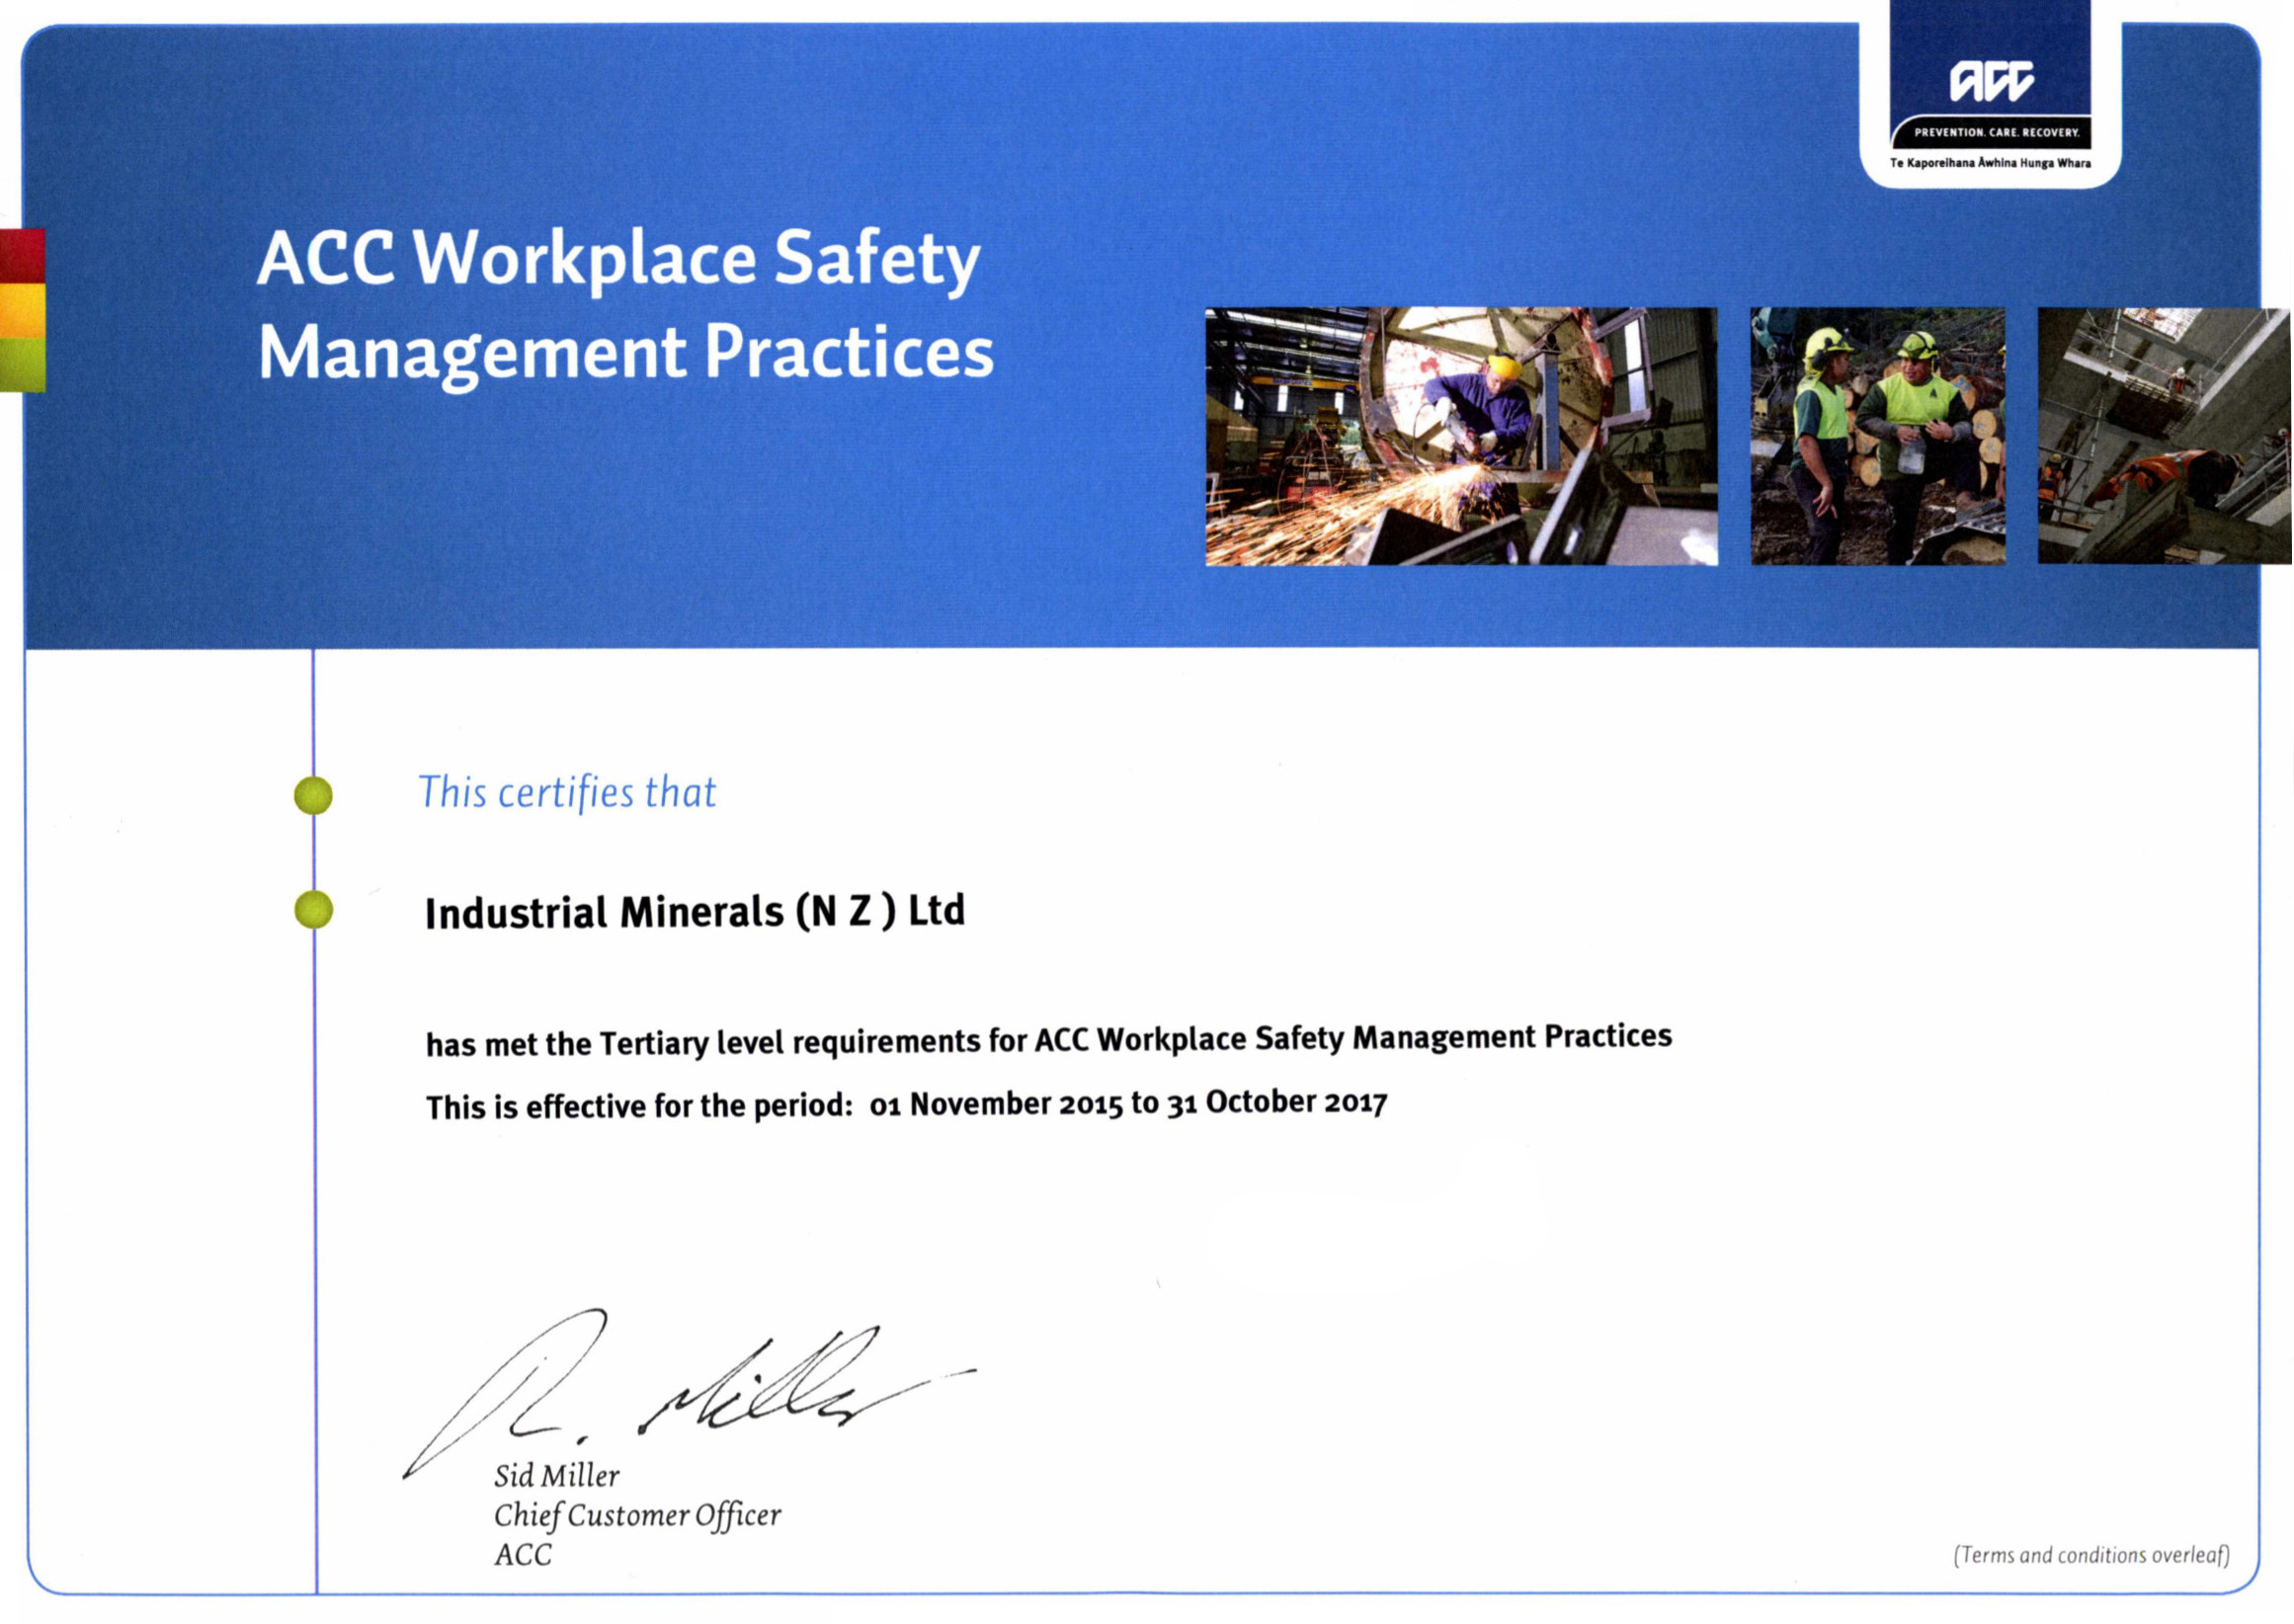Click the printed name Sid Miller

[x=556, y=1475]
